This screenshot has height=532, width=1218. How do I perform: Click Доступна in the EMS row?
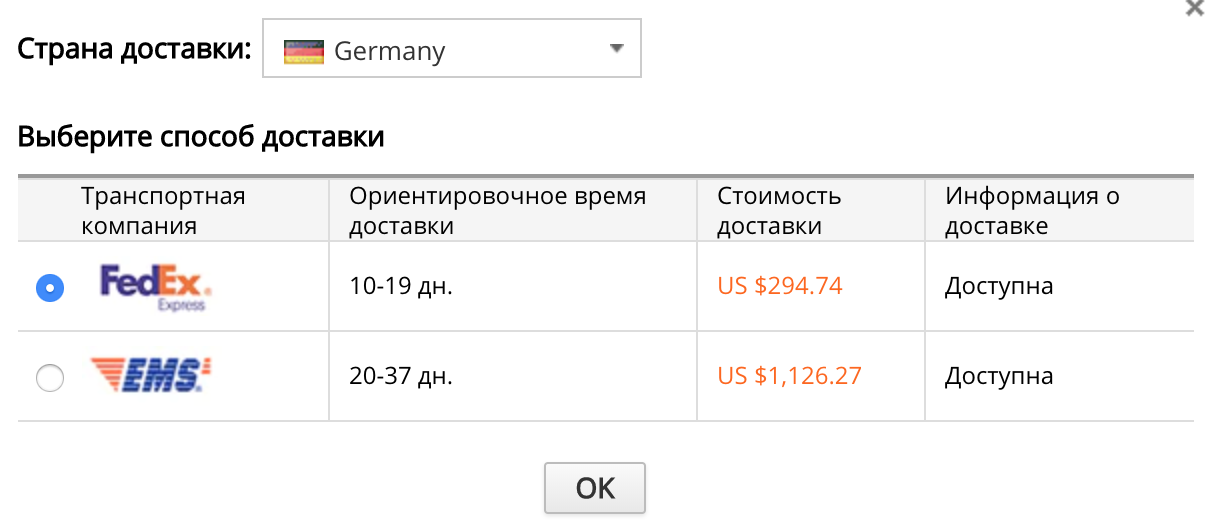(x=999, y=377)
